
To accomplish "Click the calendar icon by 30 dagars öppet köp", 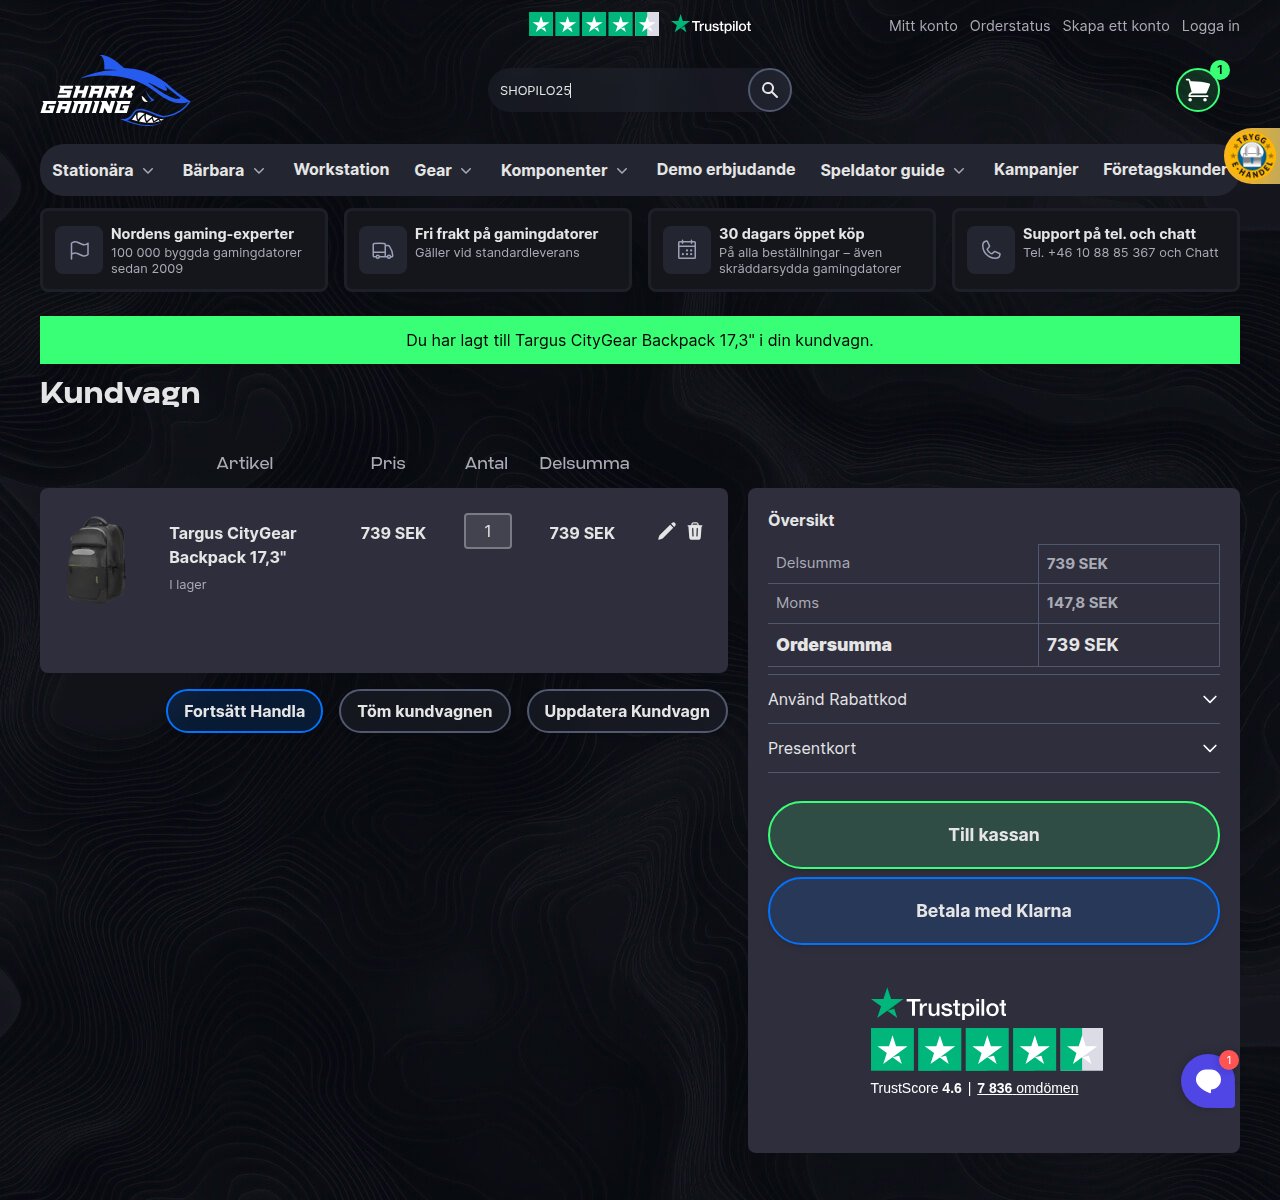I will [687, 250].
